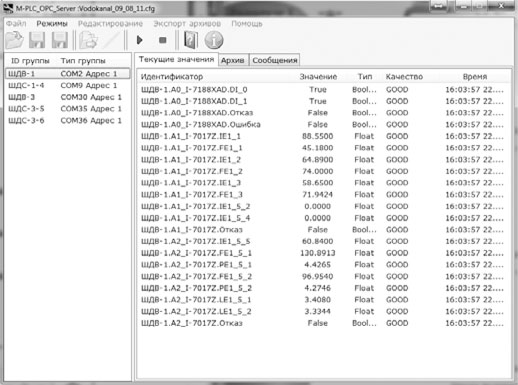Sort by the Идентификатор column header
Screen dimensions: 518x385
tap(172, 77)
